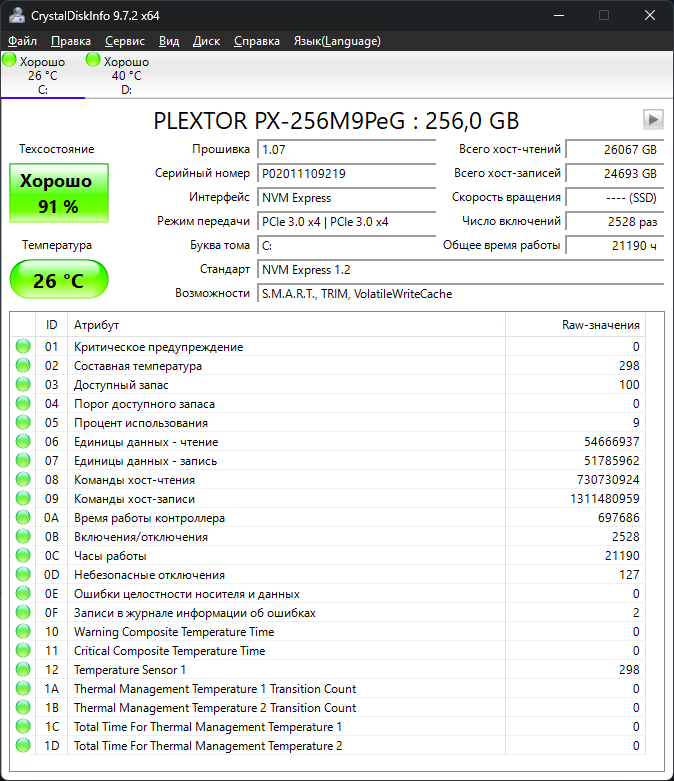Click the standard field NVM Express 1.2

[460, 269]
